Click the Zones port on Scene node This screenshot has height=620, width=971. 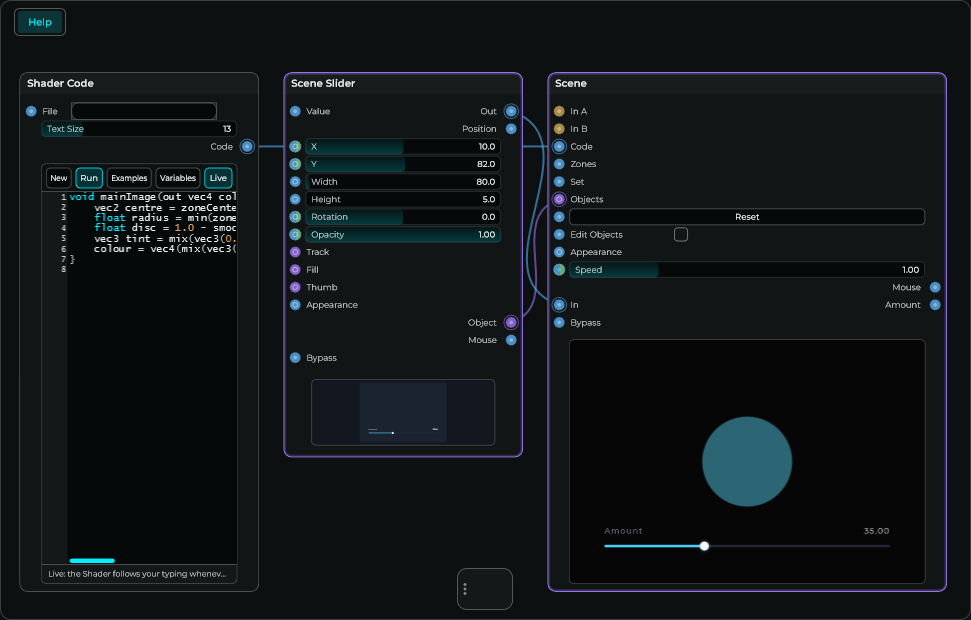tap(559, 164)
